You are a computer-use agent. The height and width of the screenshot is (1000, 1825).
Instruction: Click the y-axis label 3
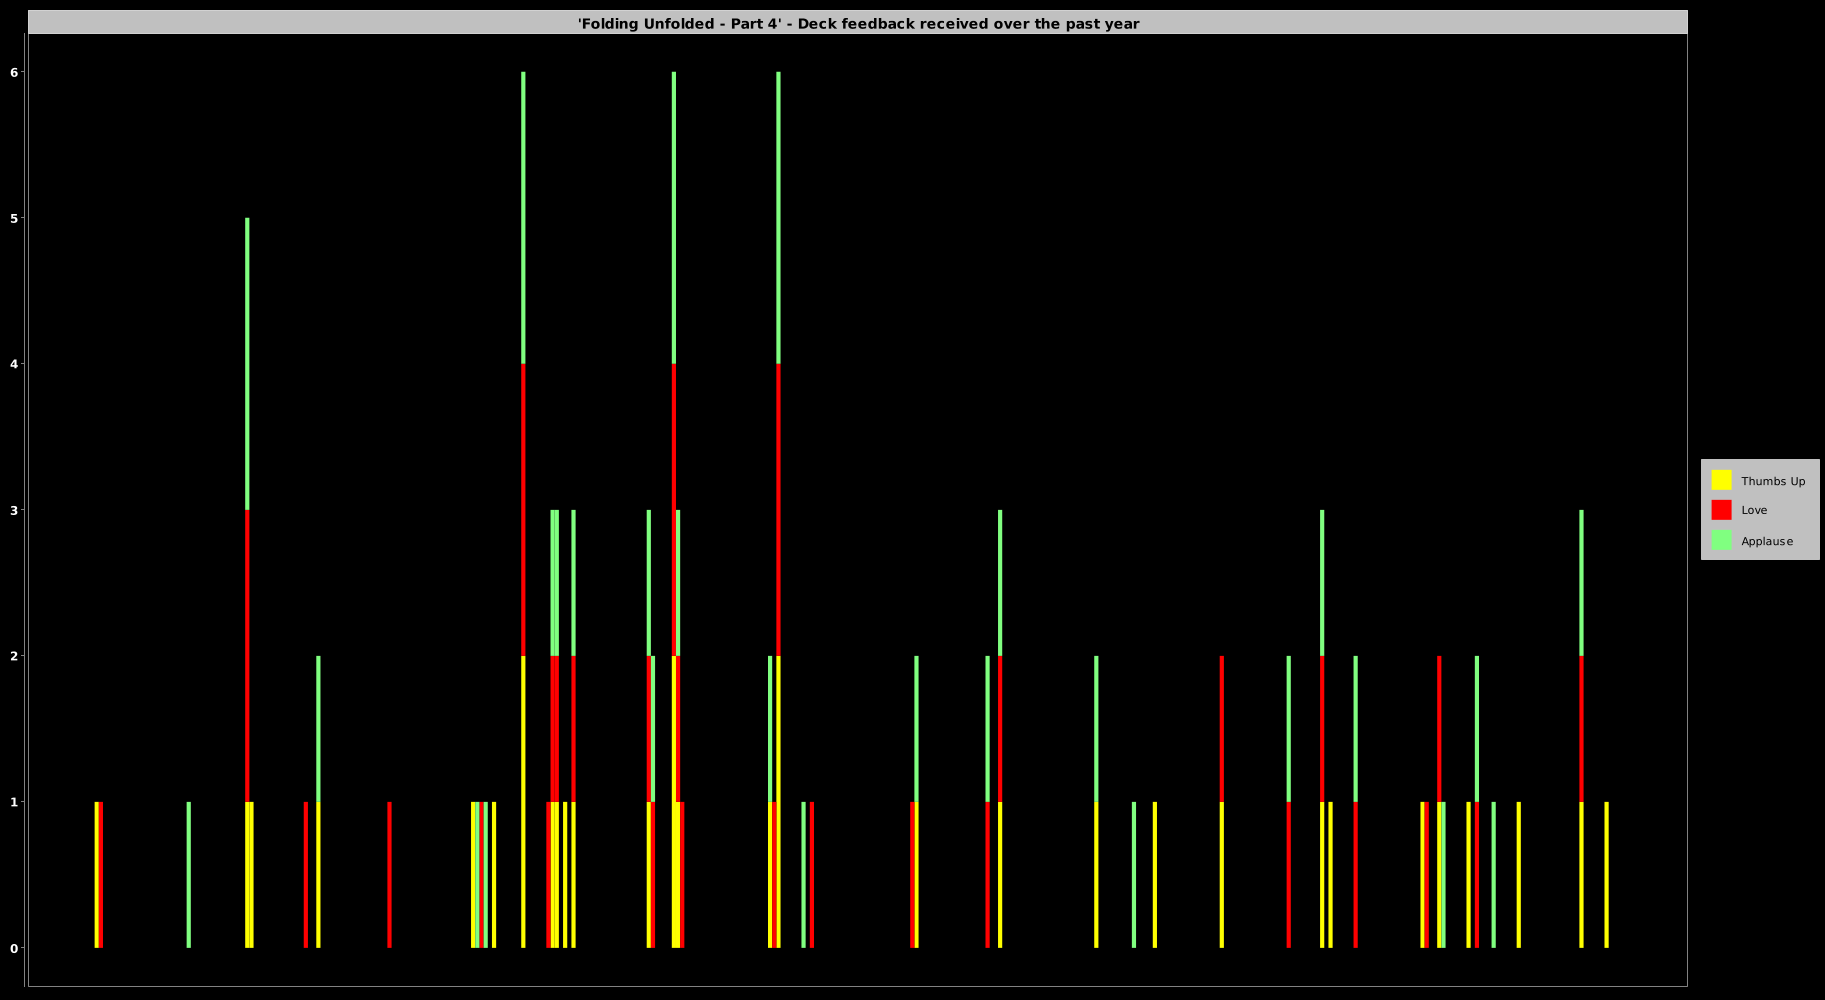(x=15, y=510)
